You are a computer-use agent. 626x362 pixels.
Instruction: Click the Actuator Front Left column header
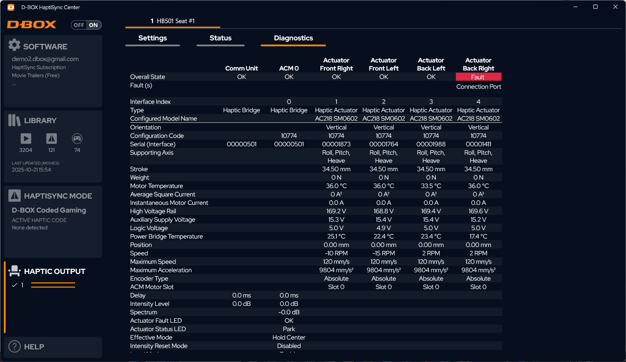[384, 64]
